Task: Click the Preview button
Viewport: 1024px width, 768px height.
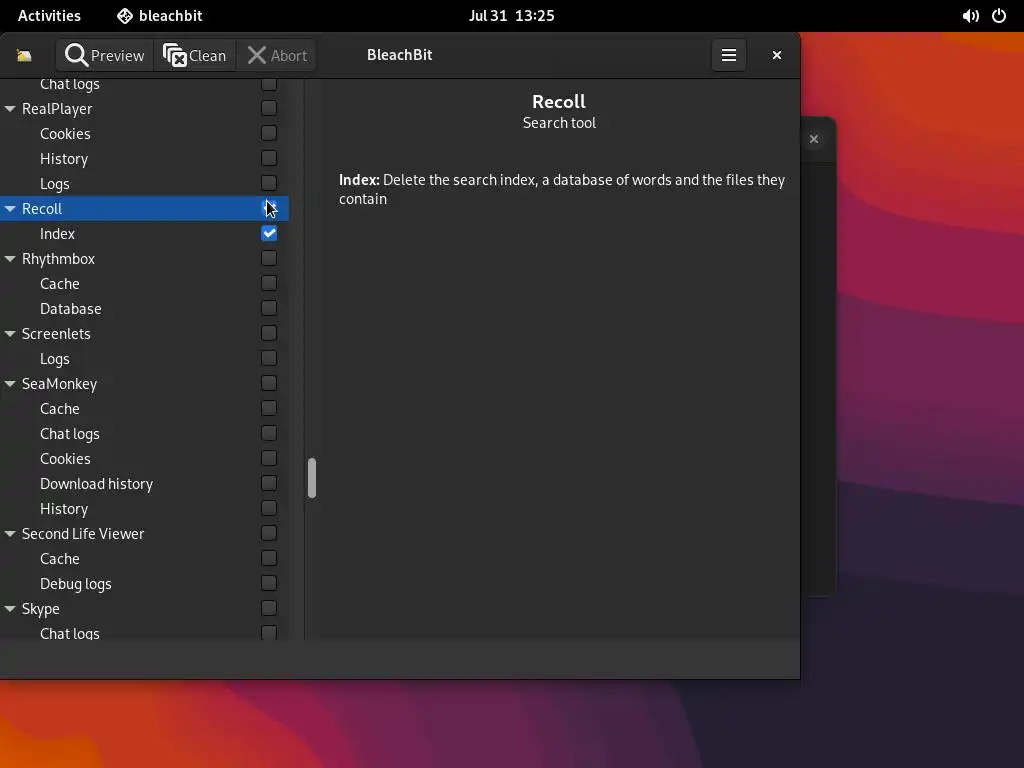Action: point(104,56)
